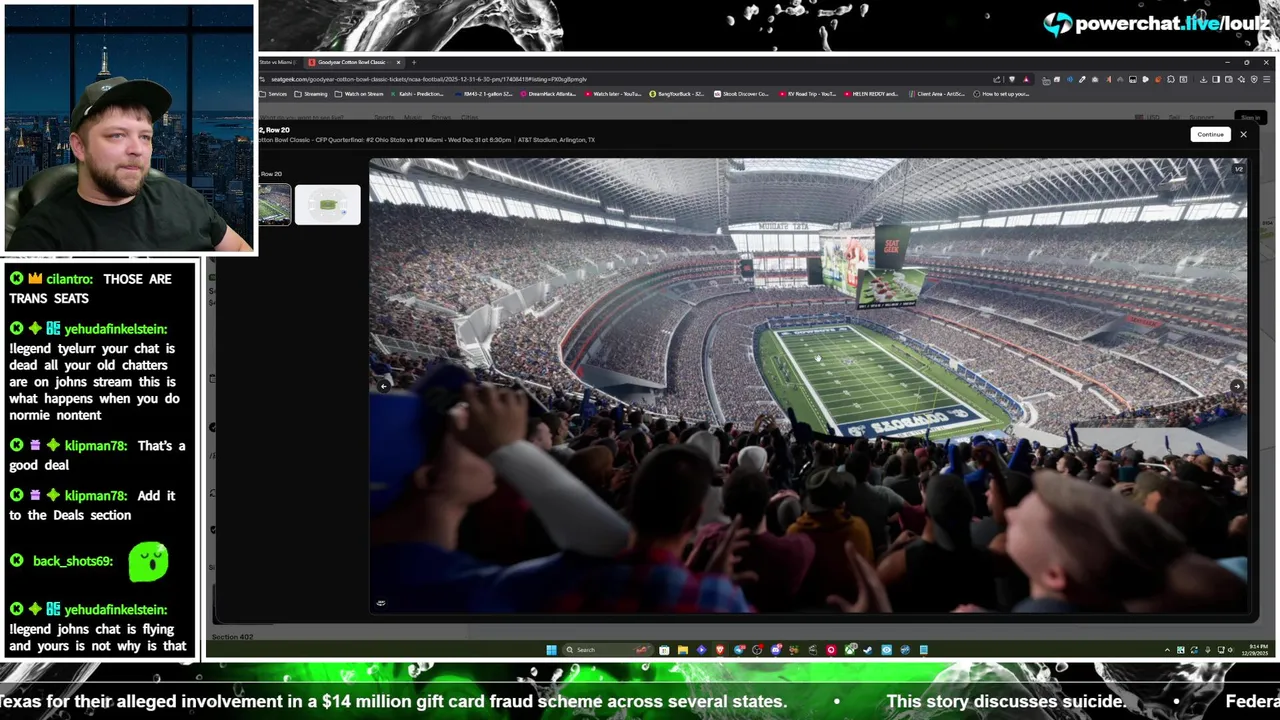Viewport: 1280px width, 720px height.
Task: Open the Stook Discover bookmark
Action: pyautogui.click(x=742, y=94)
